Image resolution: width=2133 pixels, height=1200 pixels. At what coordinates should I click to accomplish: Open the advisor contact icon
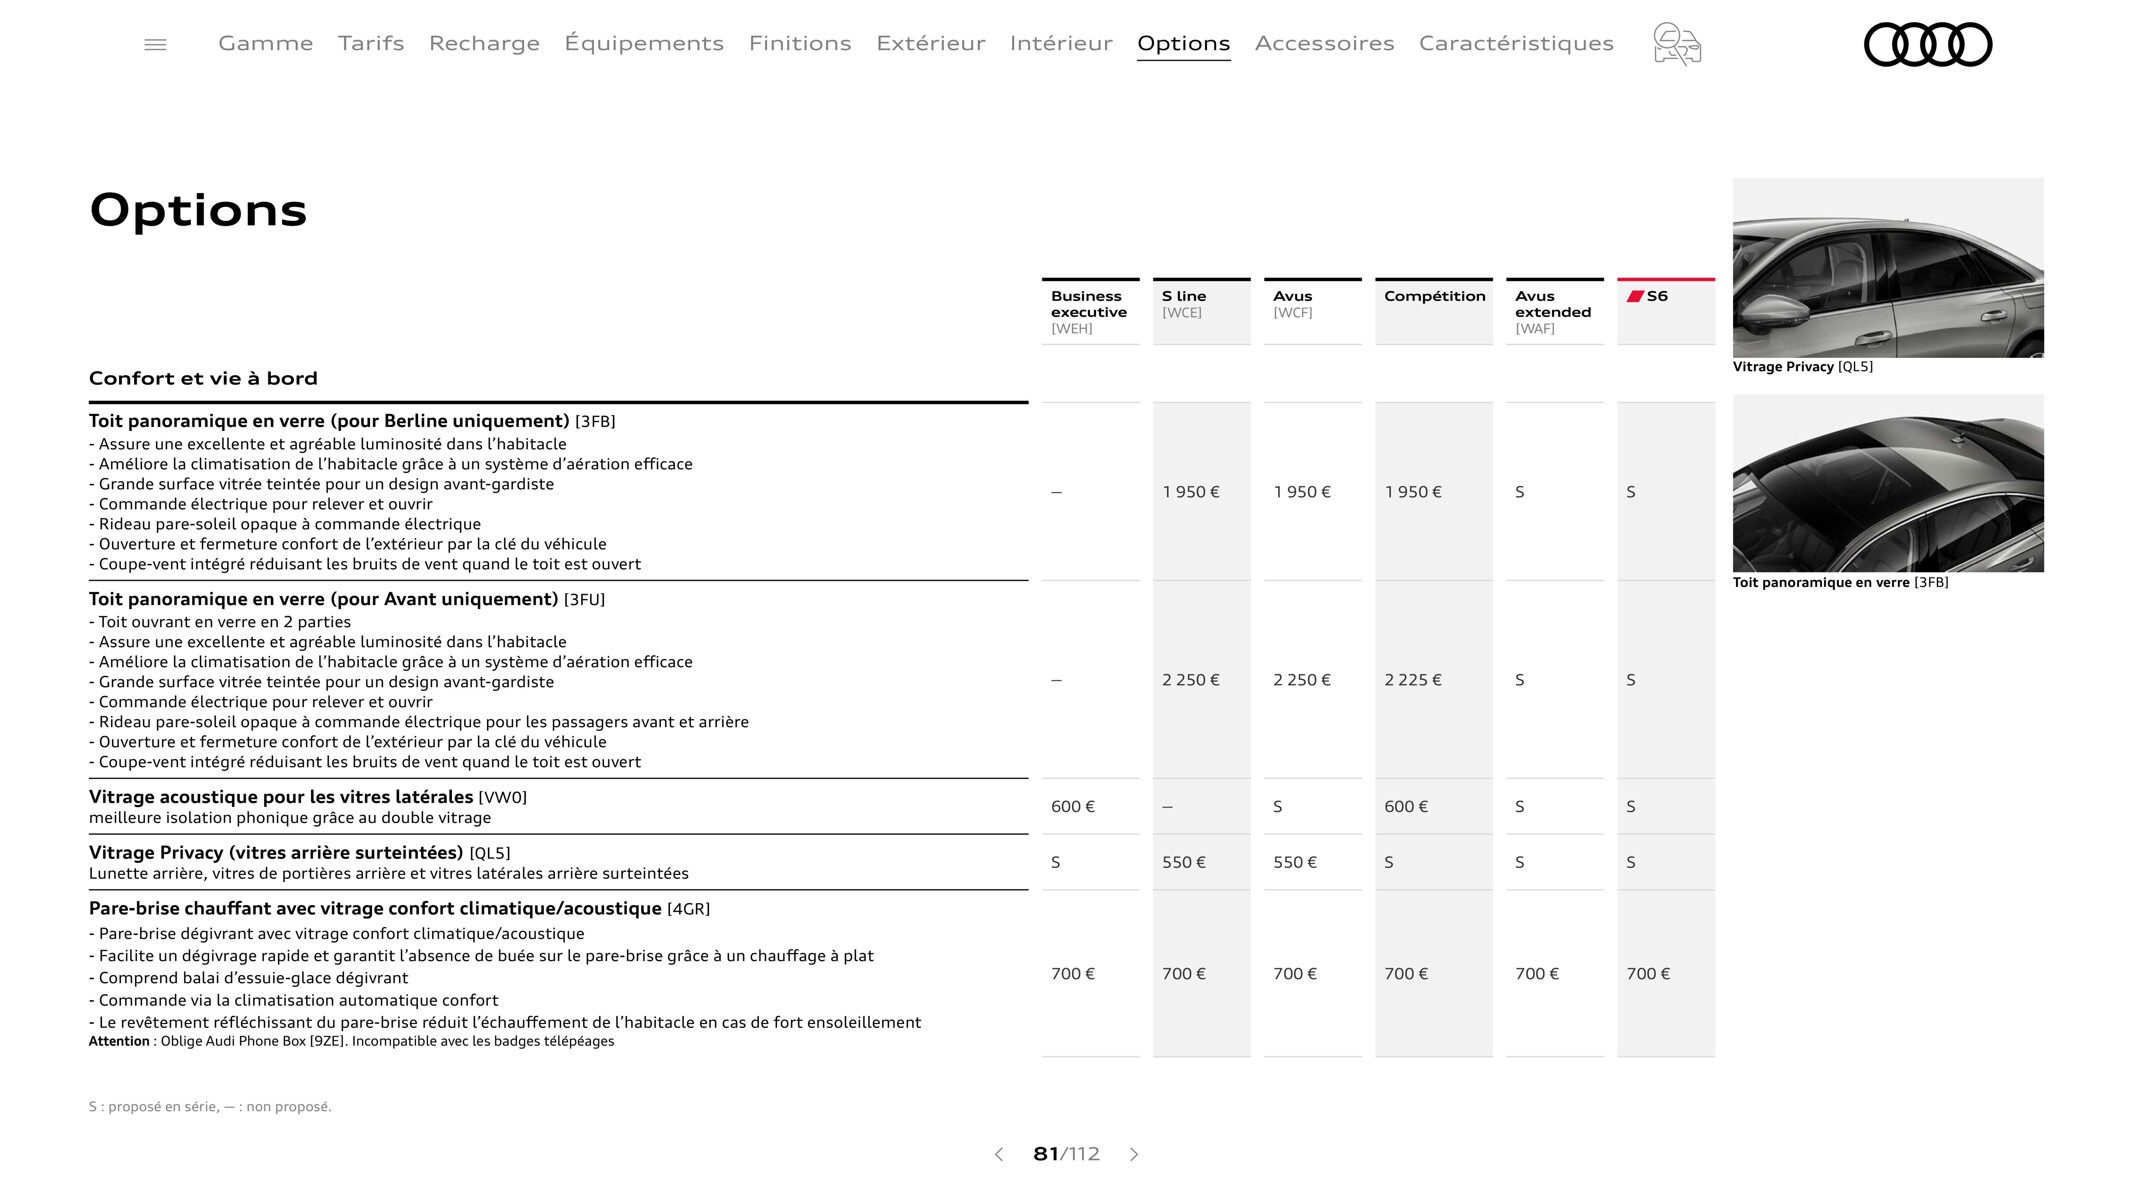click(1677, 44)
